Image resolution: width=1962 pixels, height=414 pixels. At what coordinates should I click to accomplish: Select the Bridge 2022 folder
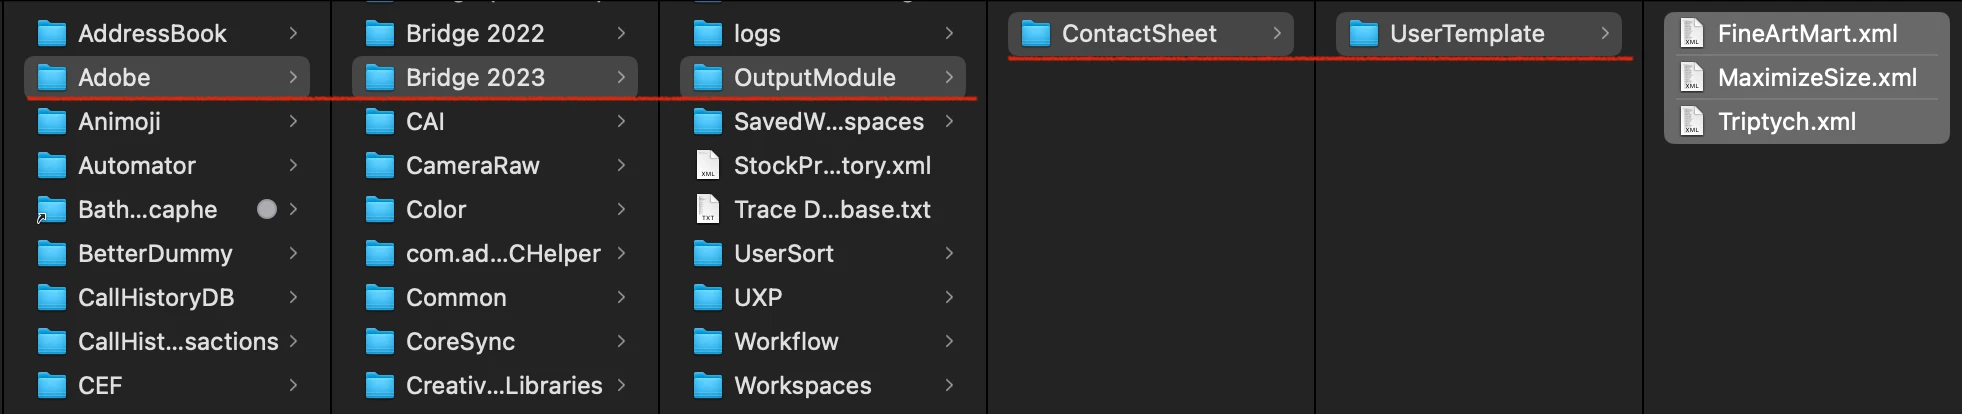click(495, 33)
